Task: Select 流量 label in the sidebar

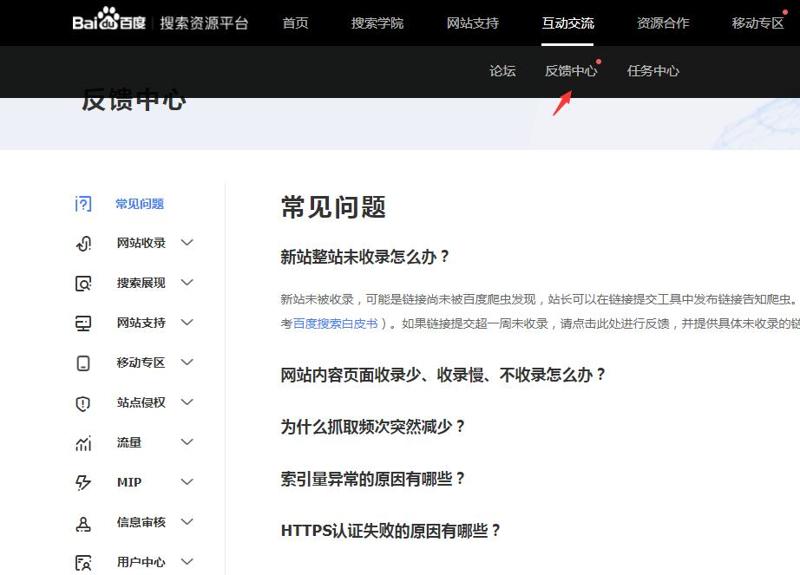Action: pyautogui.click(x=129, y=442)
